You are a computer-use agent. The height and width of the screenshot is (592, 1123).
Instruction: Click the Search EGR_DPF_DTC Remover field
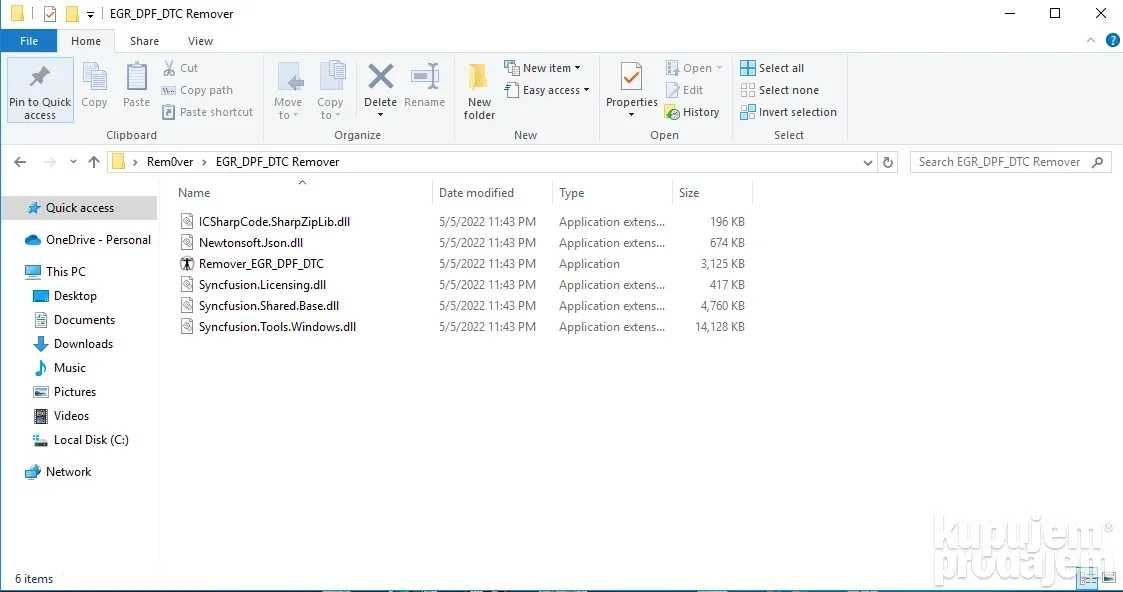[x=1011, y=162]
